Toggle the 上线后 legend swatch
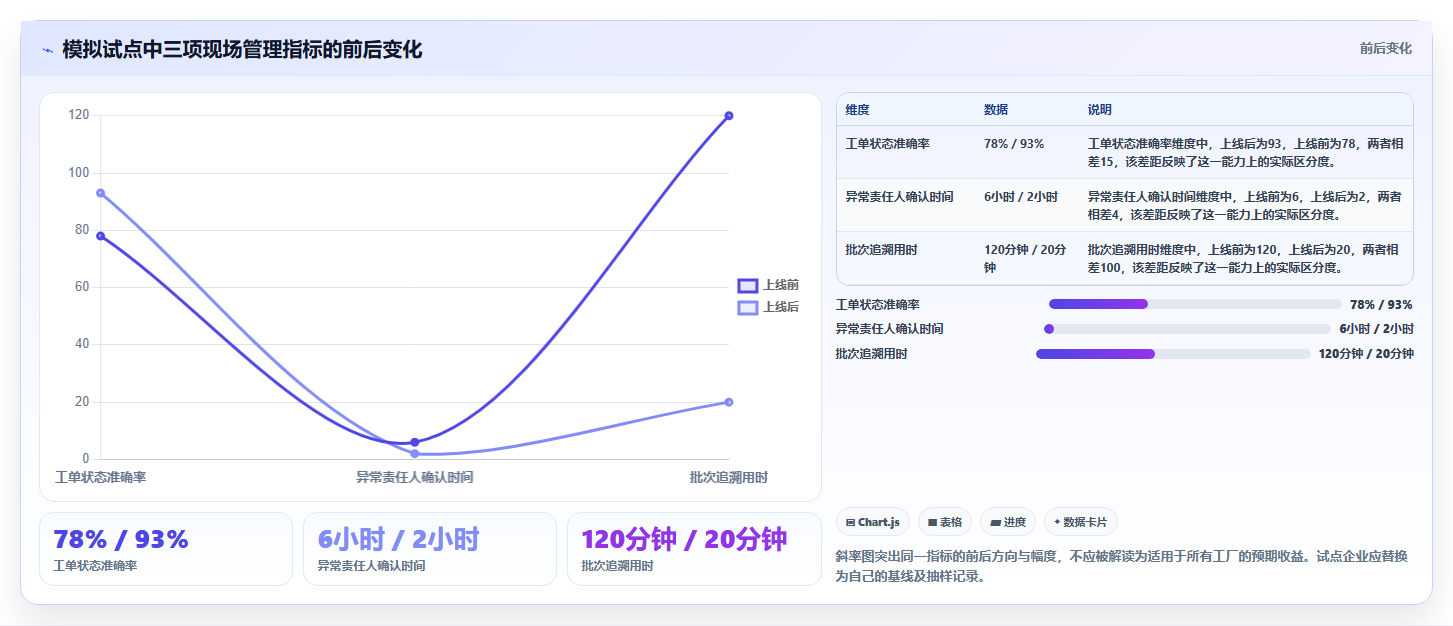The height and width of the screenshot is (626, 1453). pyautogui.click(x=747, y=307)
